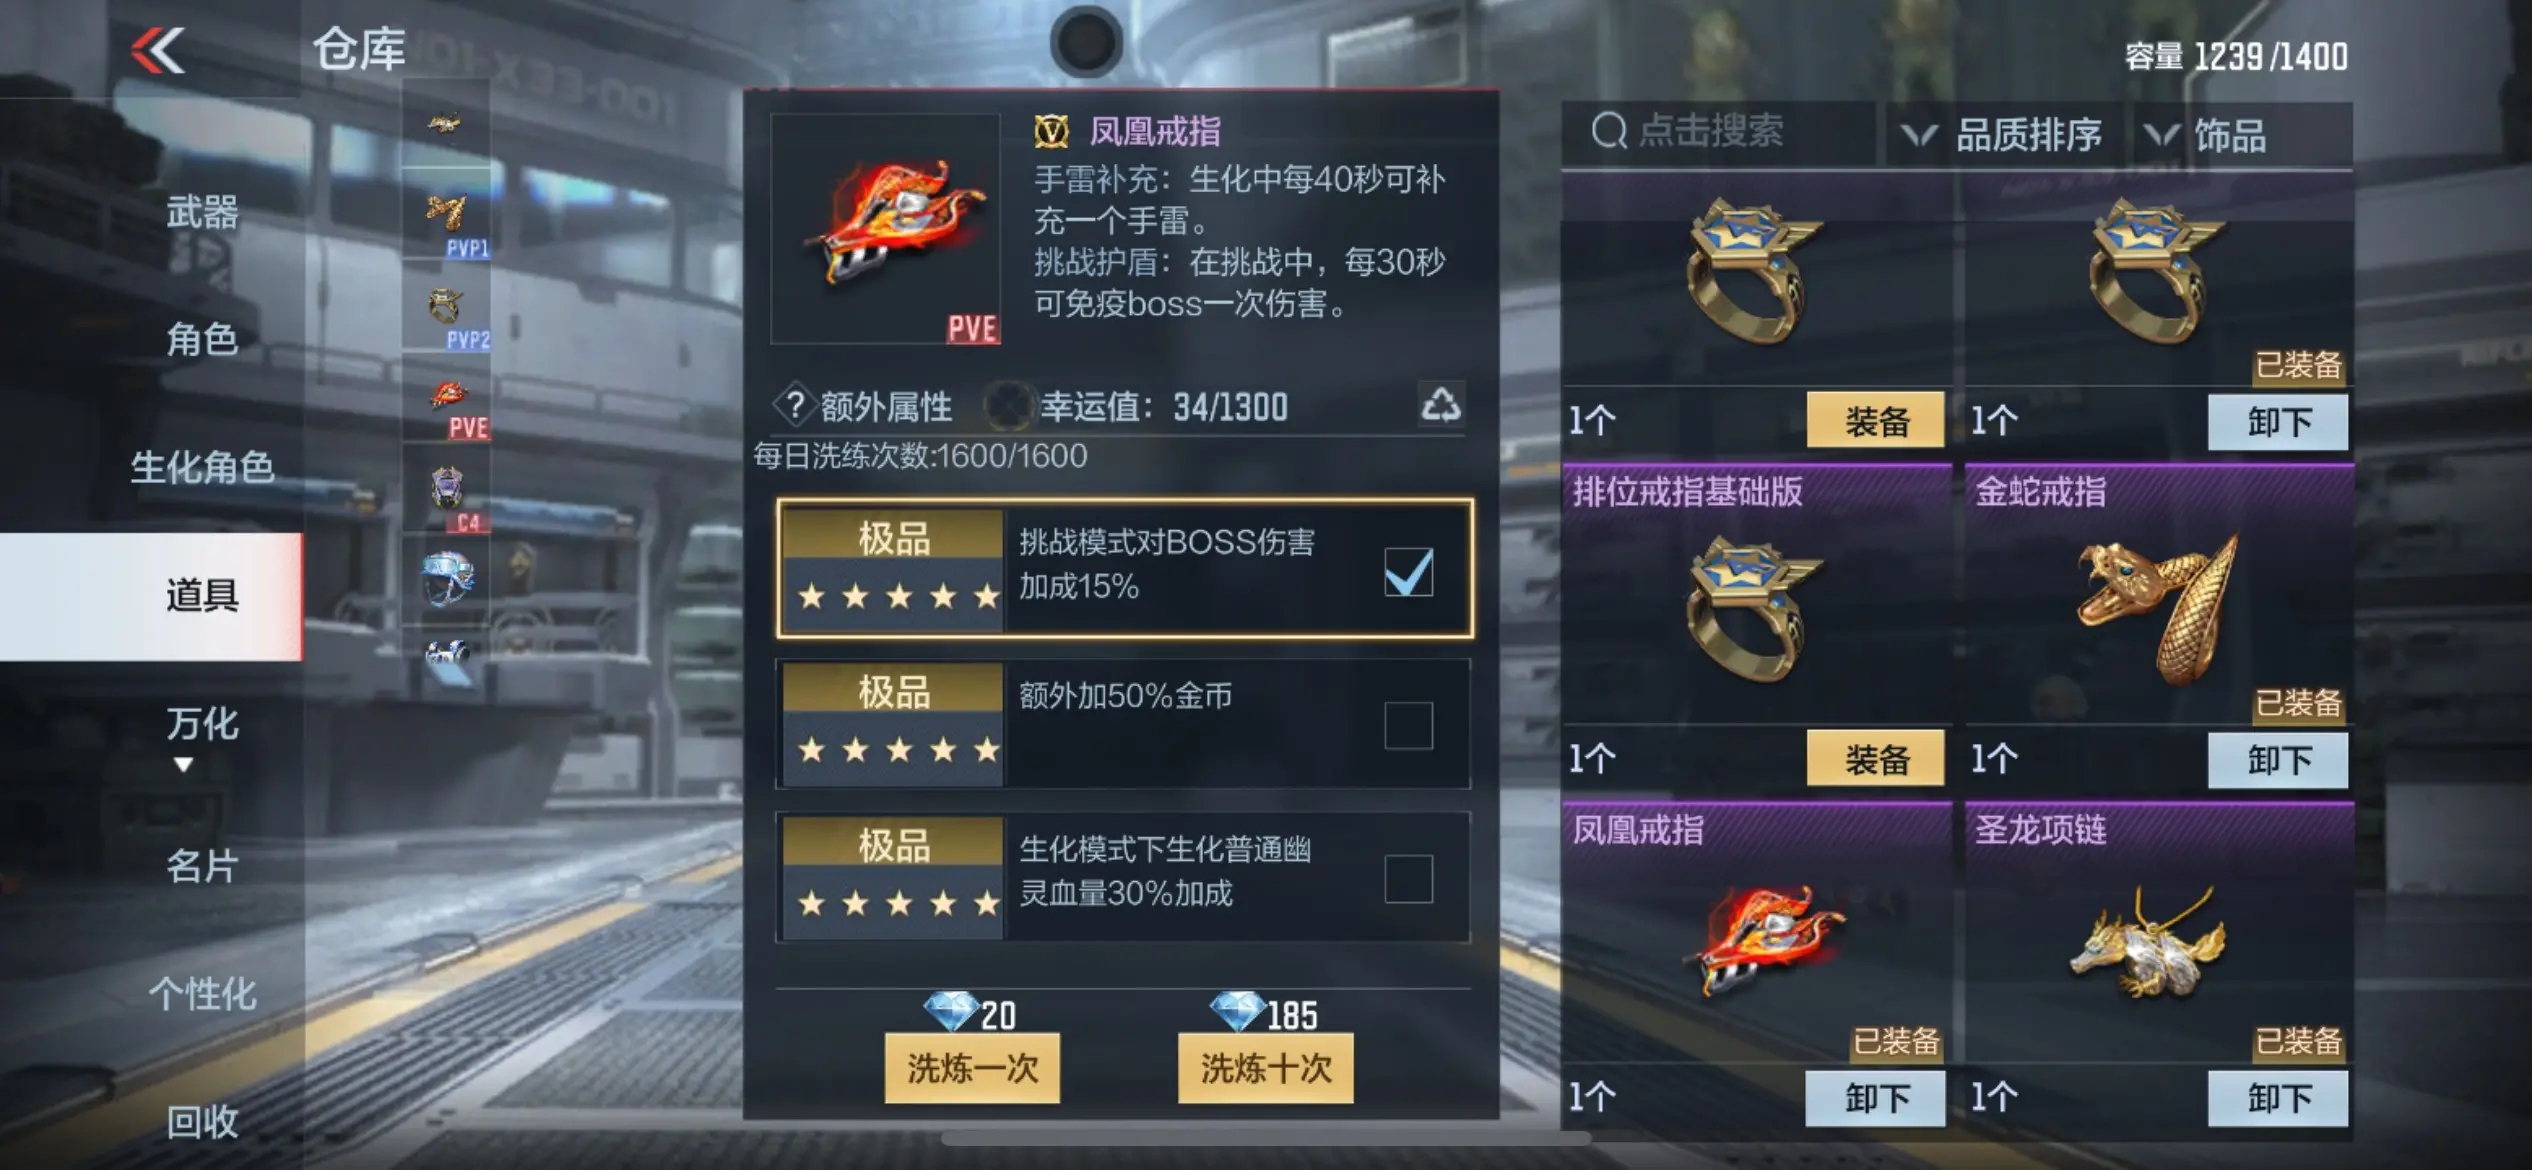Check the 幽灵血量30%加成 attribute checkbox

(1408, 878)
